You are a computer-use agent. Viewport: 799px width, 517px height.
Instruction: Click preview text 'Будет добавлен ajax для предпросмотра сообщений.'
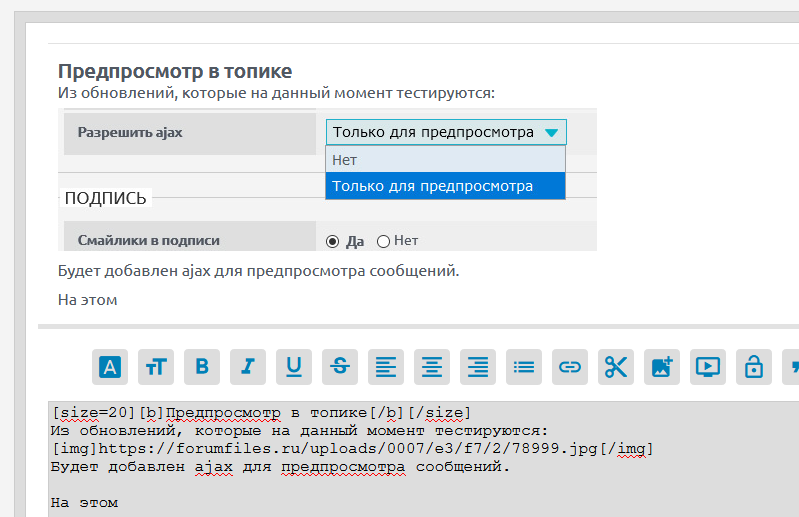[258, 271]
